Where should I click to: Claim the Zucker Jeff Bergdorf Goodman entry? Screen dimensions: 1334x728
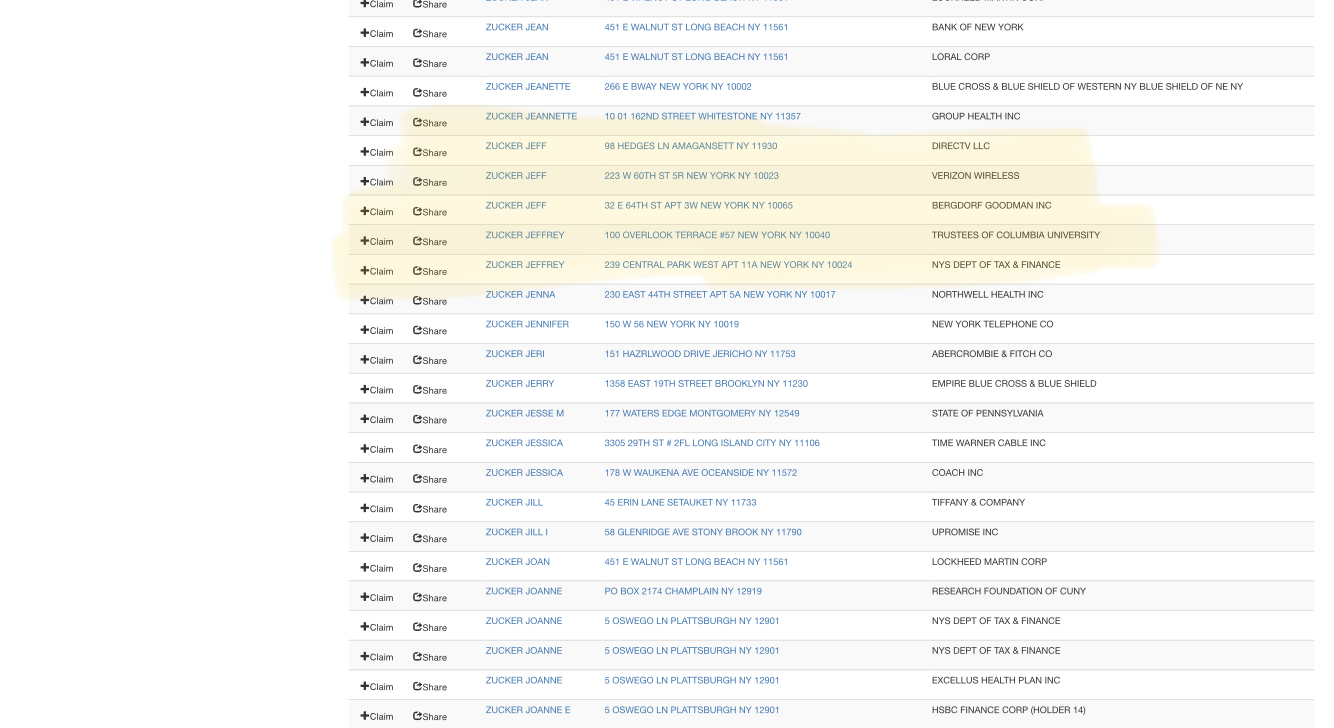(x=377, y=212)
